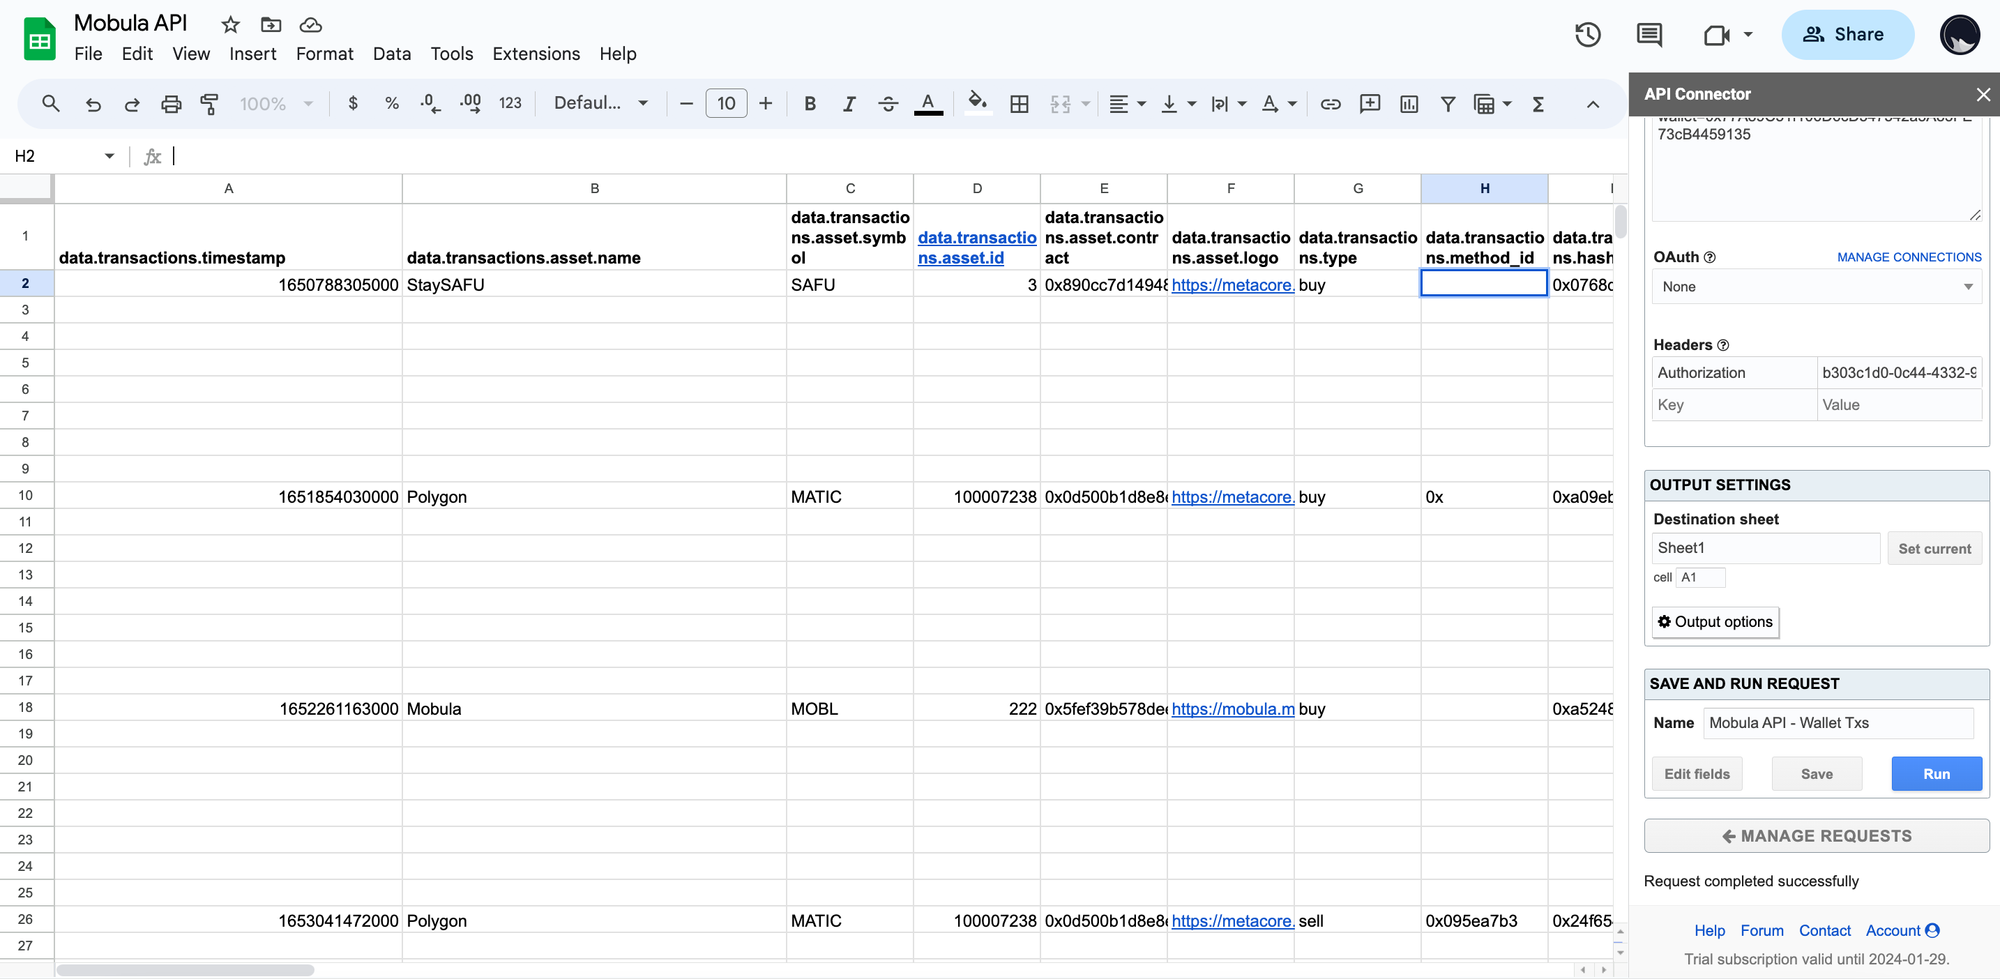2000x979 pixels.
Task: Open the Data menu
Action: coord(392,54)
